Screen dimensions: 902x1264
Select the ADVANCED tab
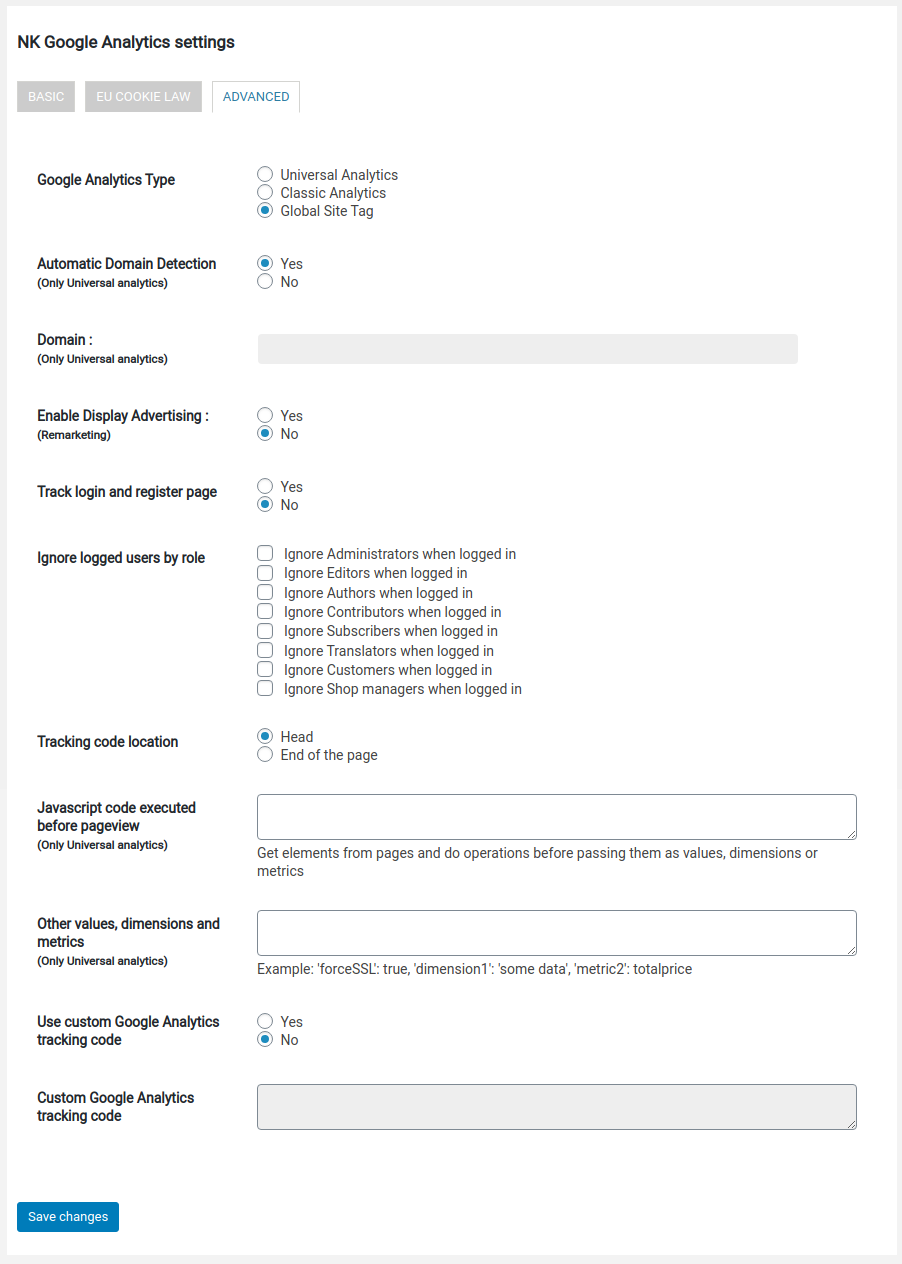click(256, 97)
